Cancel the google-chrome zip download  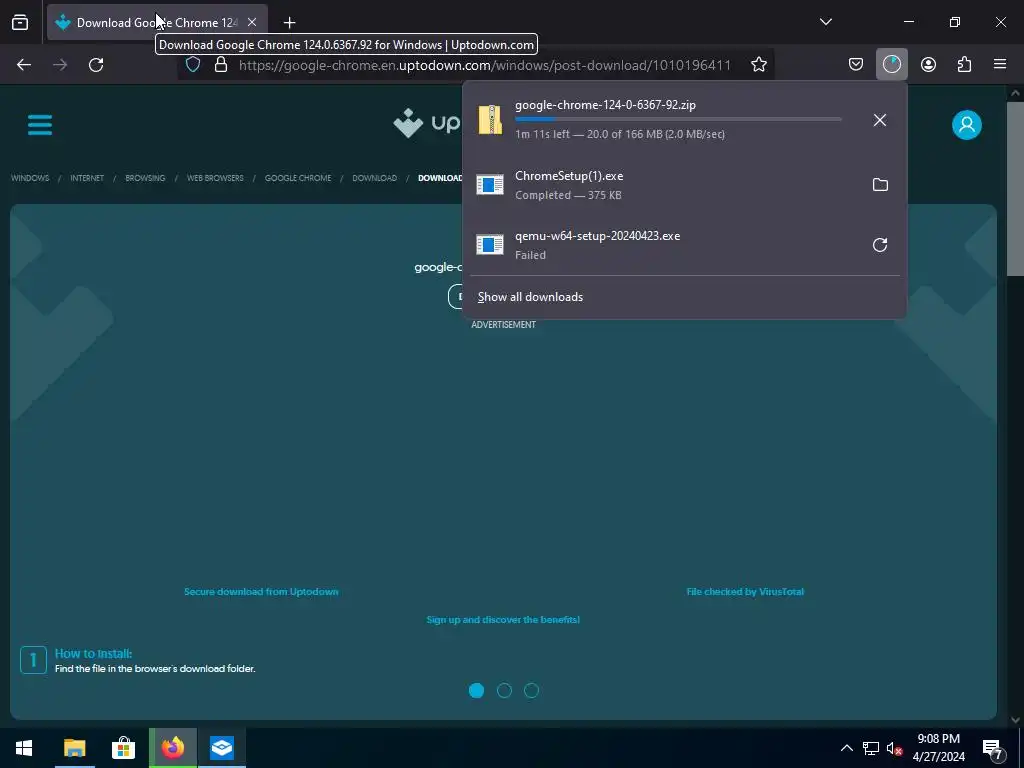tap(880, 120)
